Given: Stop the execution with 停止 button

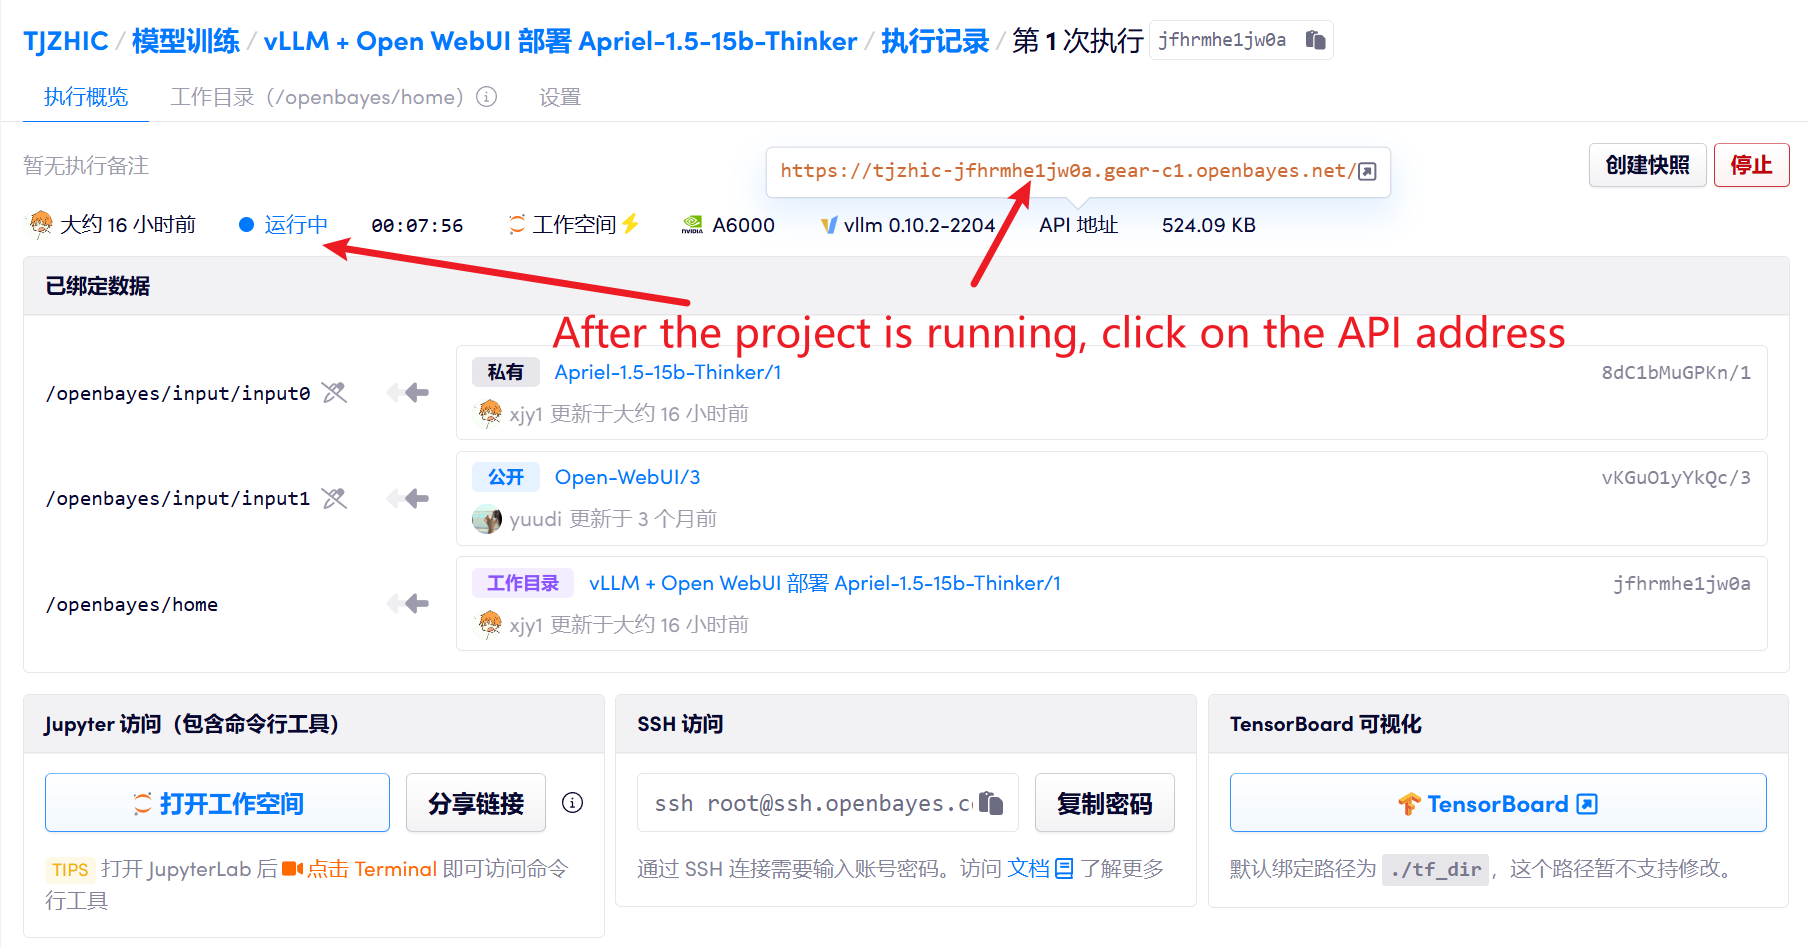Looking at the screenshot, I should (1751, 165).
